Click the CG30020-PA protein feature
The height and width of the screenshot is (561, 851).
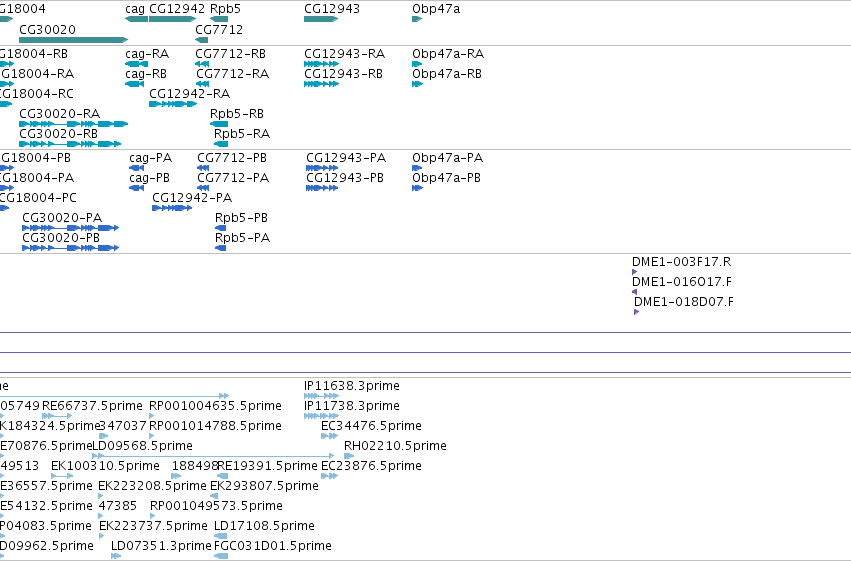(71, 228)
